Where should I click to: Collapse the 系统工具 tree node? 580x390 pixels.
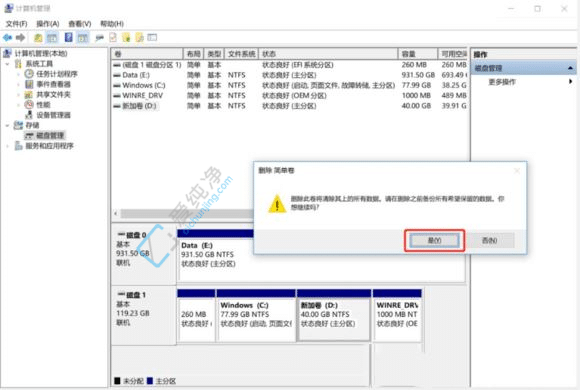[x=8, y=64]
